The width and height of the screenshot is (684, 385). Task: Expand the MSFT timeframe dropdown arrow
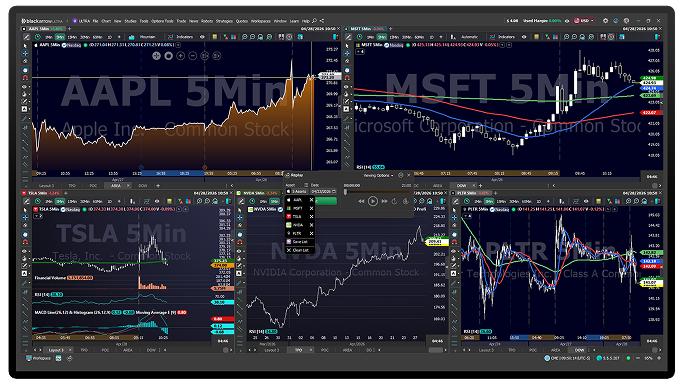pos(441,37)
